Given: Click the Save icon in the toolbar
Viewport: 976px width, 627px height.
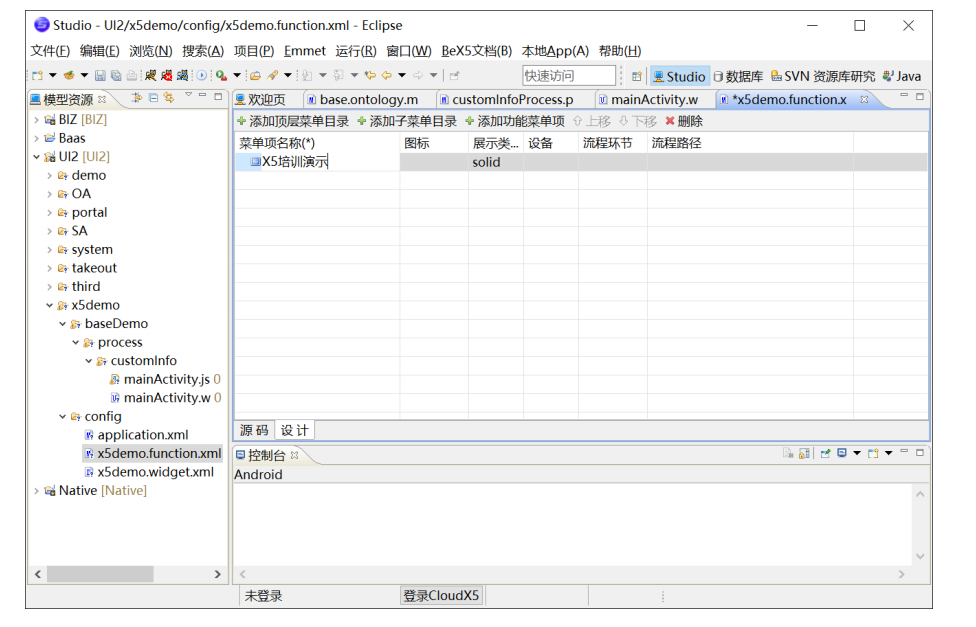Looking at the screenshot, I should (x=102, y=74).
